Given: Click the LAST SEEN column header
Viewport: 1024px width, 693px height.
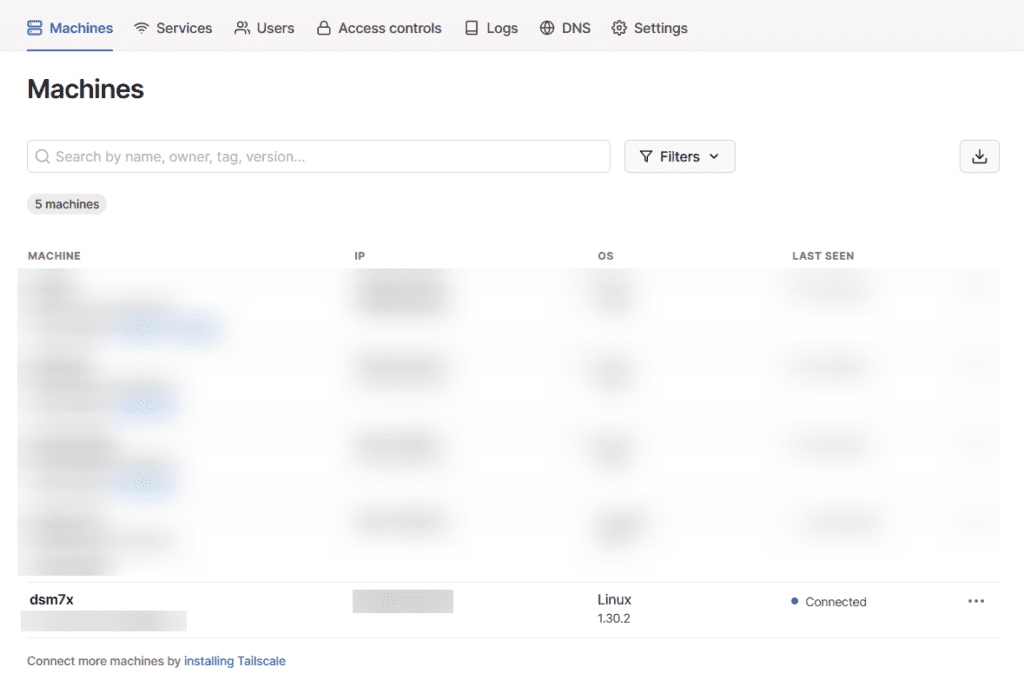Looking at the screenshot, I should pos(823,256).
